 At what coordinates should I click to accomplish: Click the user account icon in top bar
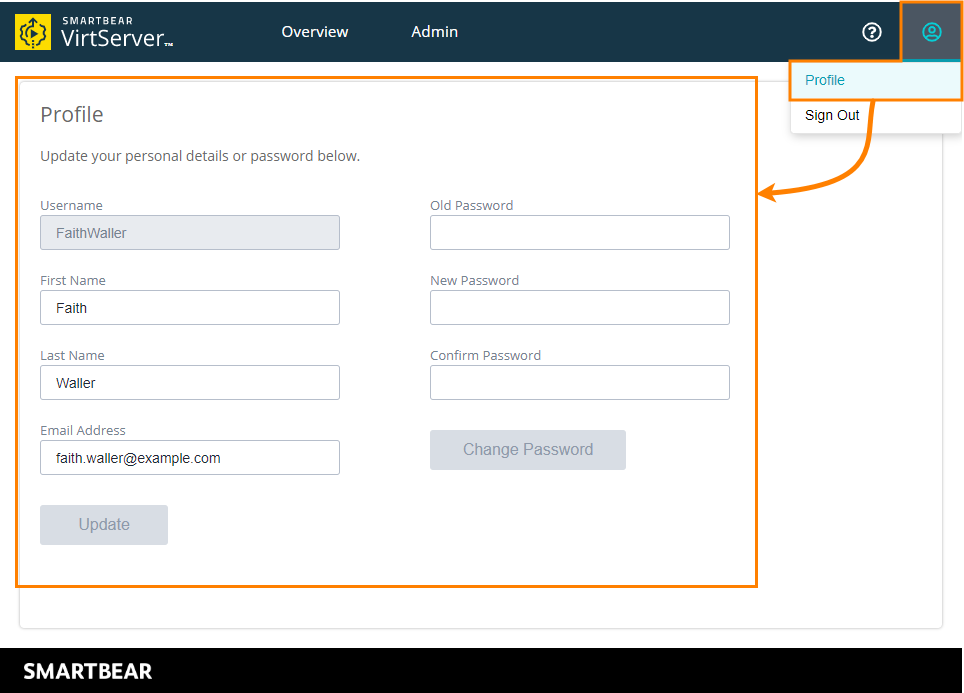931,31
